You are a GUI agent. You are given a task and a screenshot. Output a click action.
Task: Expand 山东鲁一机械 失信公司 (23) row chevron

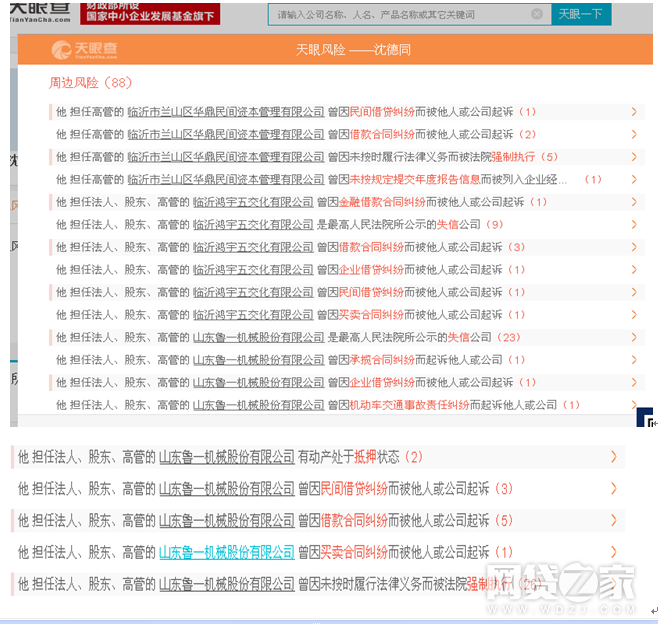click(634, 337)
